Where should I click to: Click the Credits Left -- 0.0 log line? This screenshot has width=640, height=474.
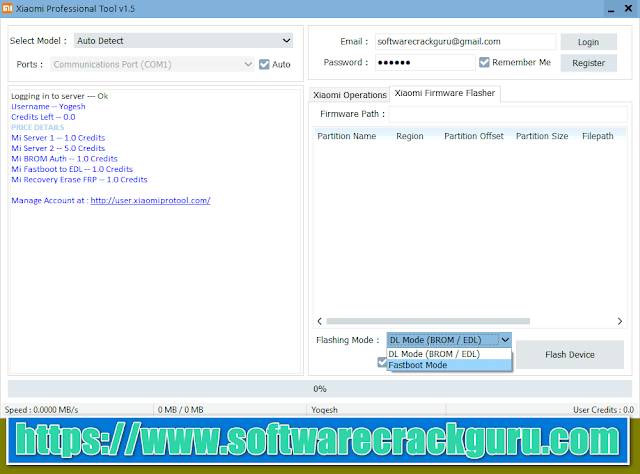point(43,117)
